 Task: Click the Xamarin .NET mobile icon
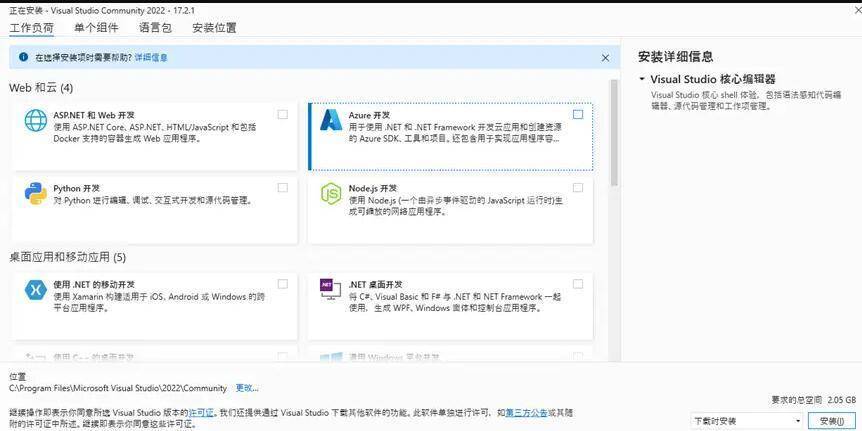point(36,290)
